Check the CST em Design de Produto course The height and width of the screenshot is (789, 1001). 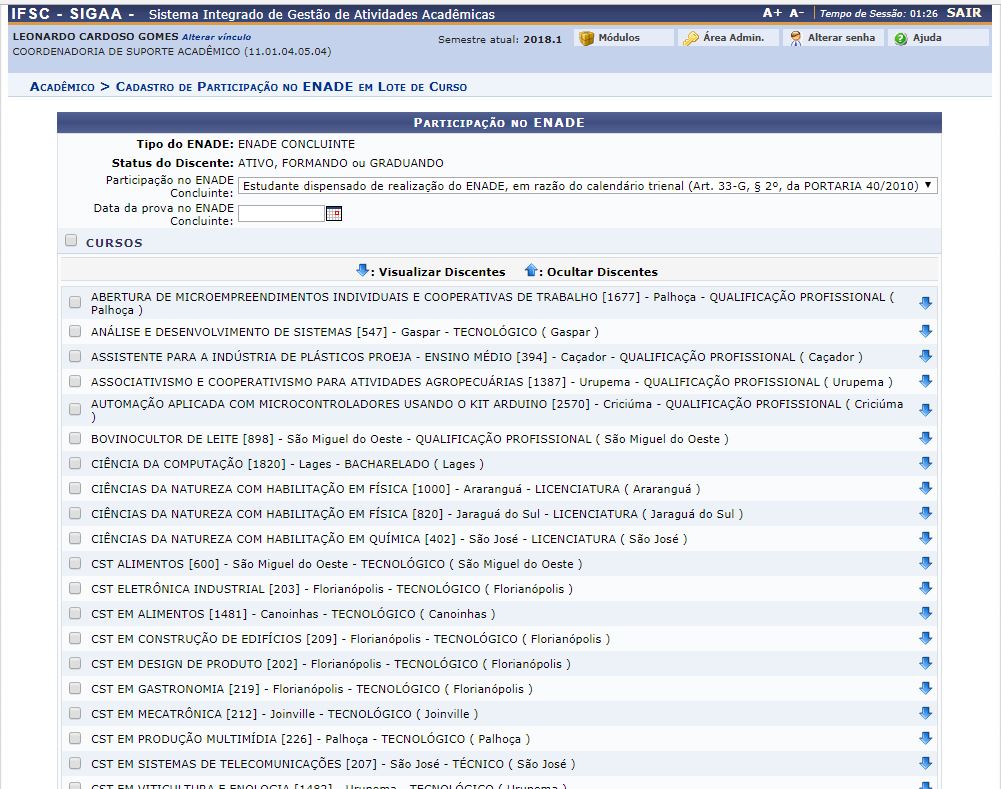pos(75,664)
